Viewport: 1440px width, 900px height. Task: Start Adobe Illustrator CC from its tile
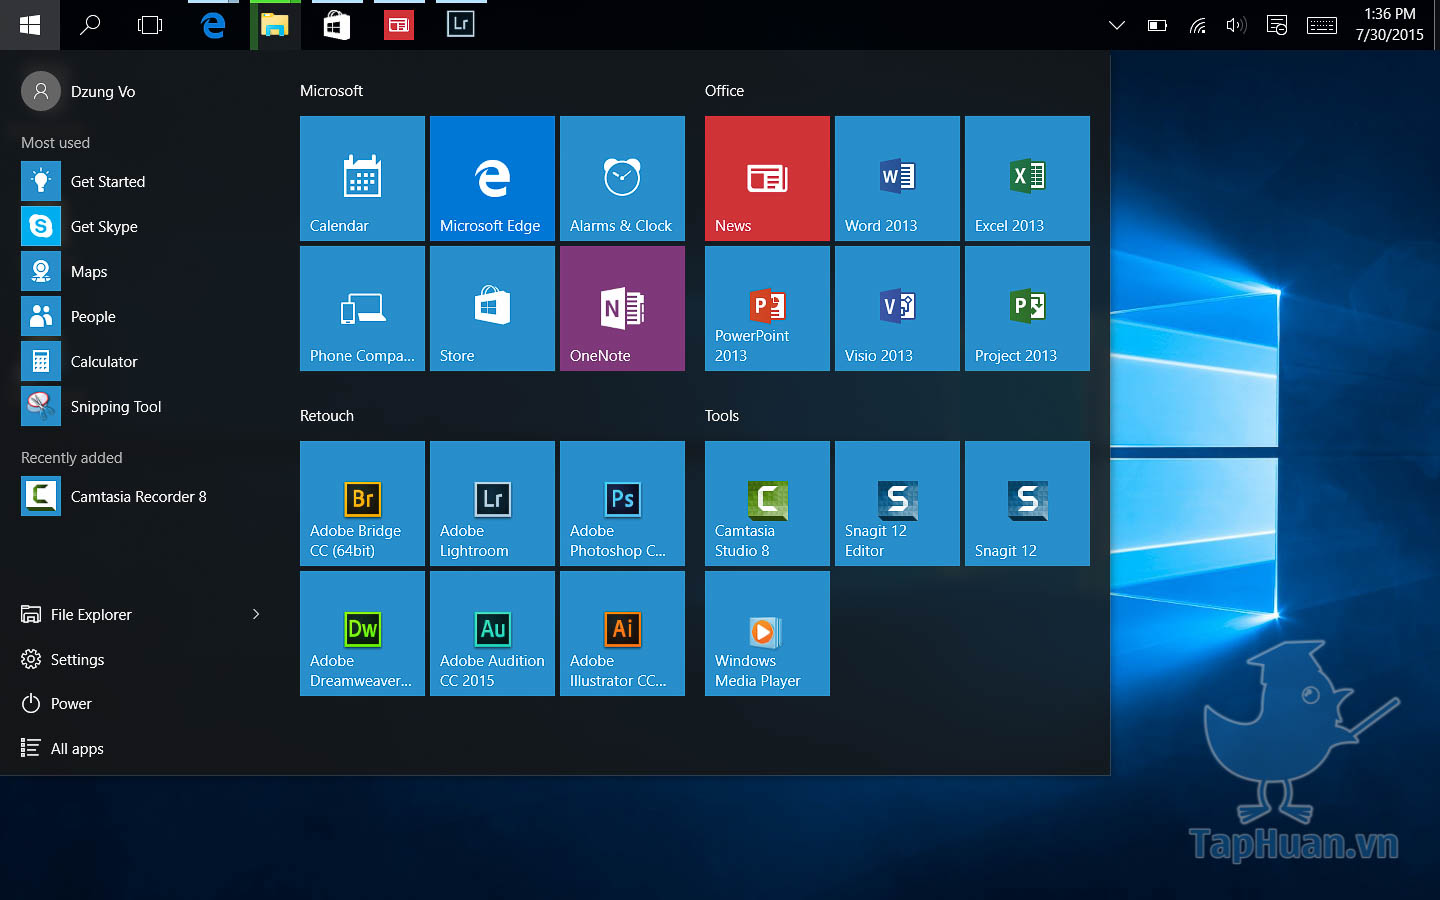(622, 633)
